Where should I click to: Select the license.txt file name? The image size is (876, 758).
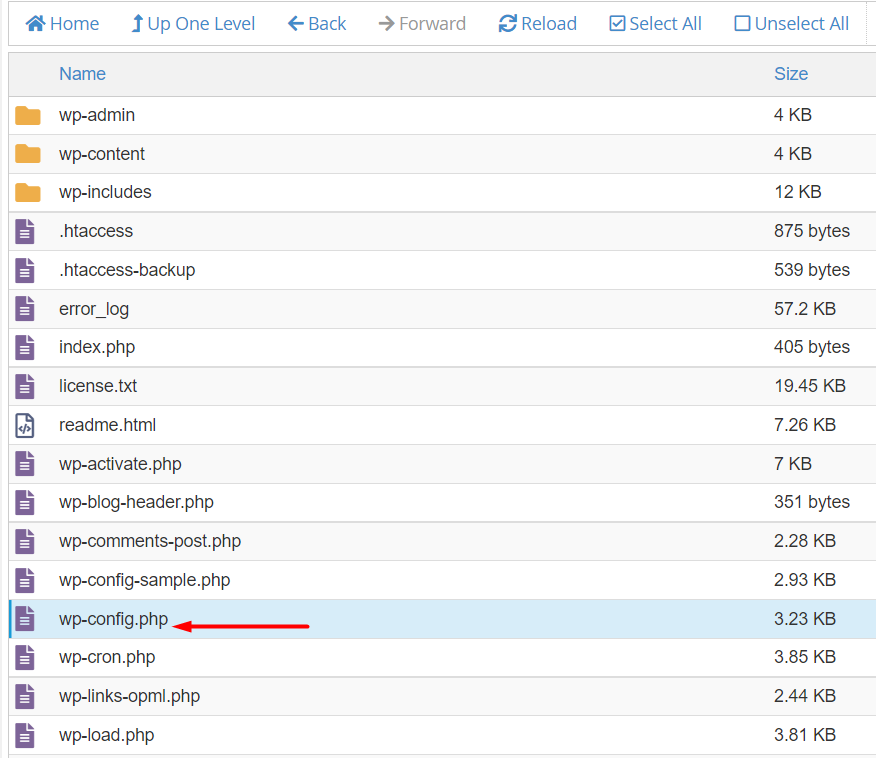point(98,386)
